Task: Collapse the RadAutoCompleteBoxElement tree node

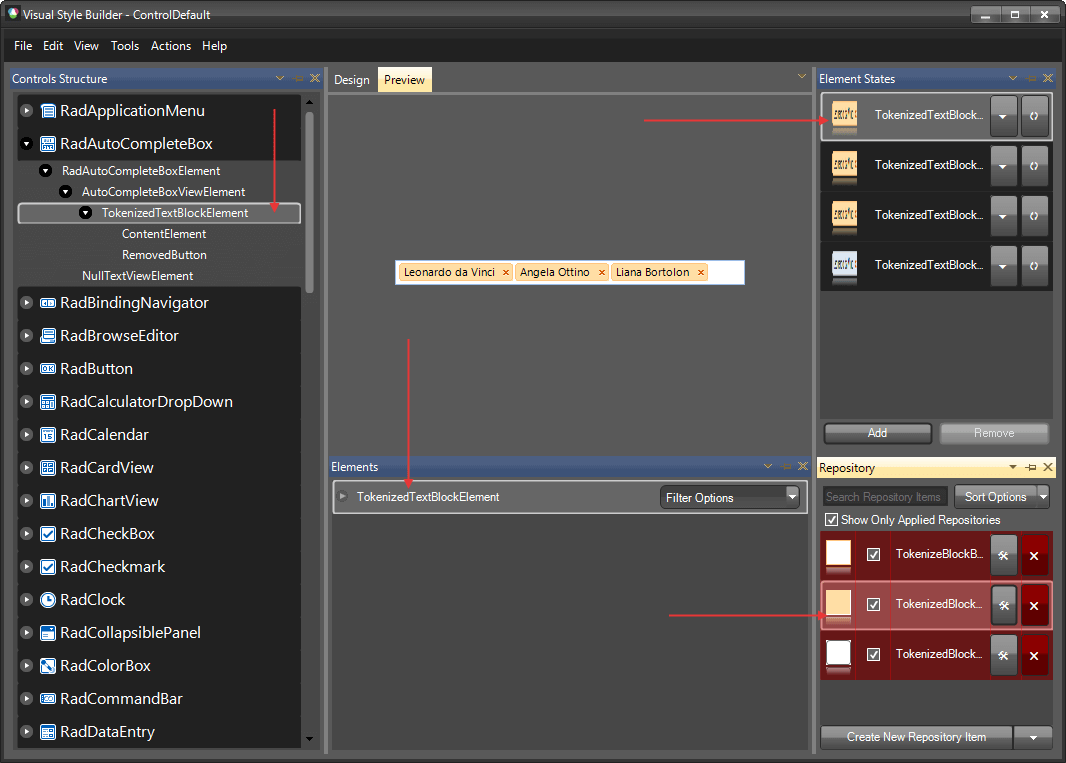Action: [45, 170]
